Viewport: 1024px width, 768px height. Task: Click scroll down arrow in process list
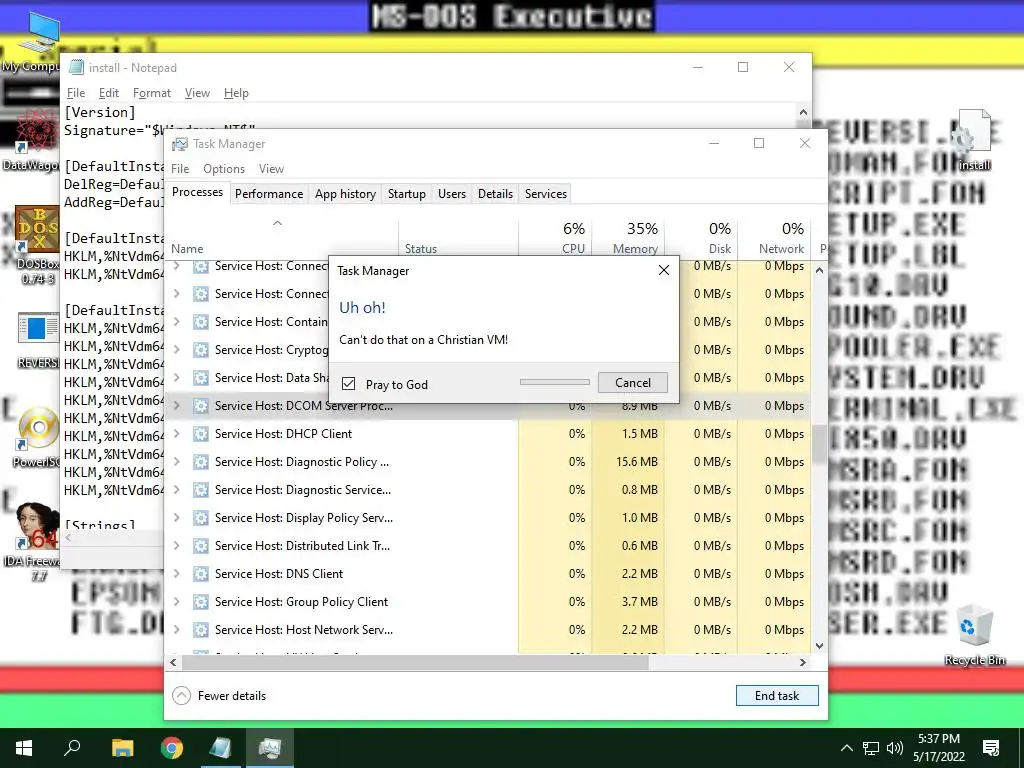pos(820,646)
